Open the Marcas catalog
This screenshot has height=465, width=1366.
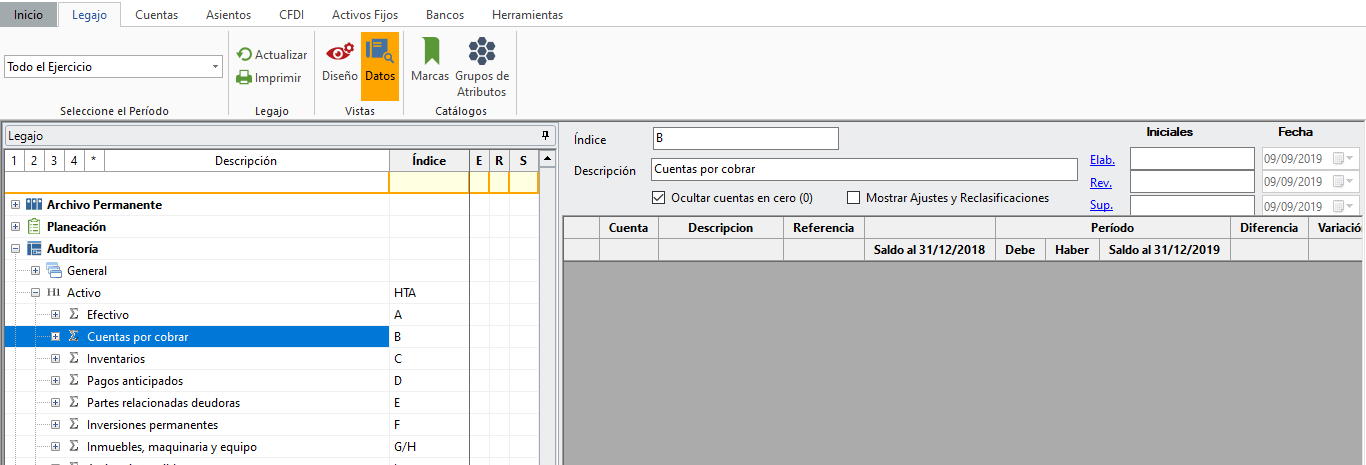pyautogui.click(x=430, y=61)
